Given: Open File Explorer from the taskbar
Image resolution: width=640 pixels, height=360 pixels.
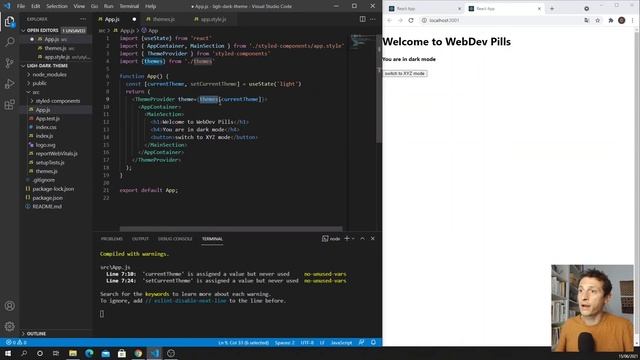Looking at the screenshot, I should (x=73, y=353).
